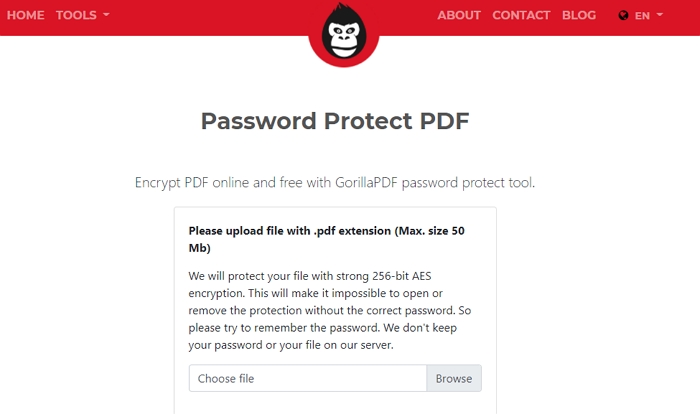700x414 pixels.
Task: Click the 256-bit AES encryption paragraph
Action: pos(329,310)
